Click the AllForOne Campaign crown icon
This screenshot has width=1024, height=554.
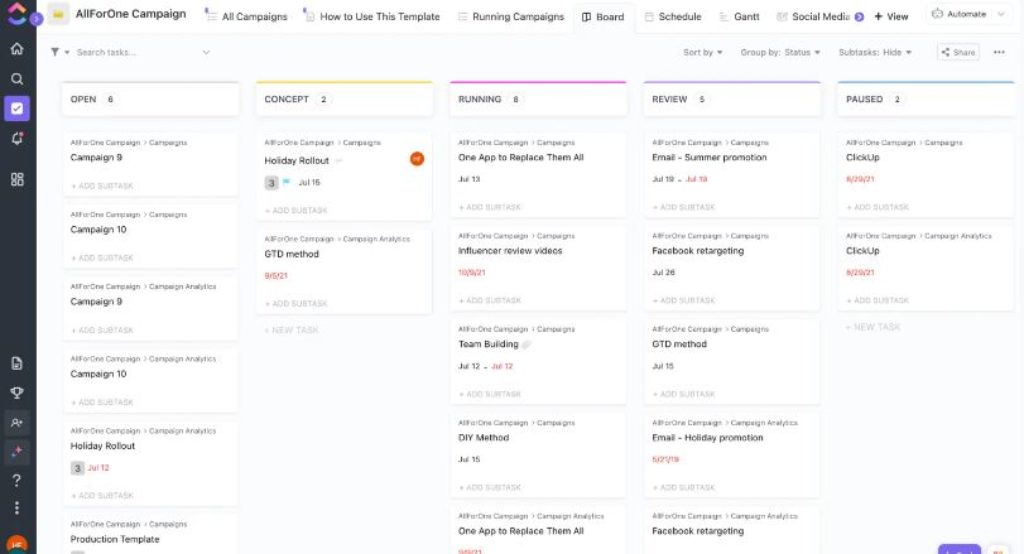58,14
